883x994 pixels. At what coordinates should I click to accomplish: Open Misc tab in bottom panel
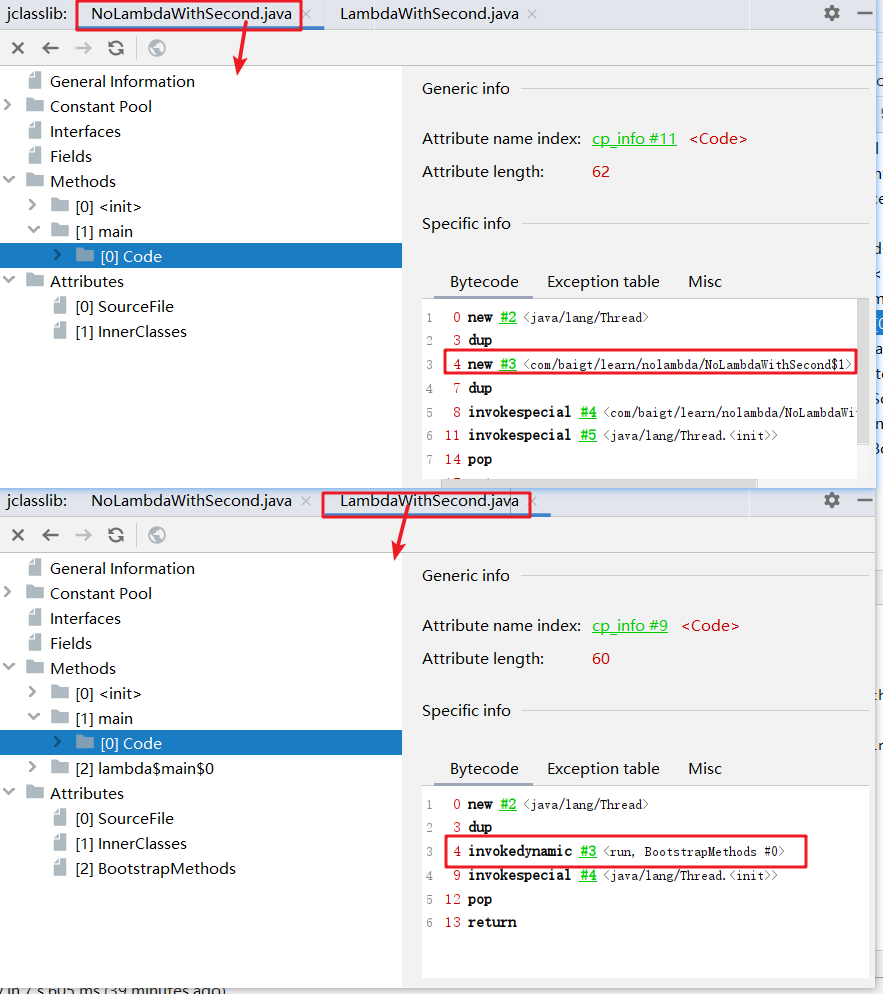705,768
